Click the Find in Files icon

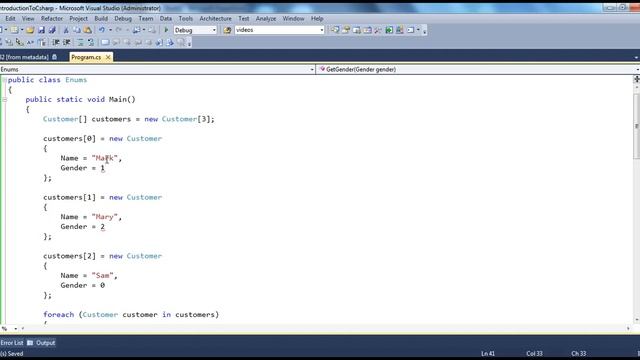click(x=227, y=30)
